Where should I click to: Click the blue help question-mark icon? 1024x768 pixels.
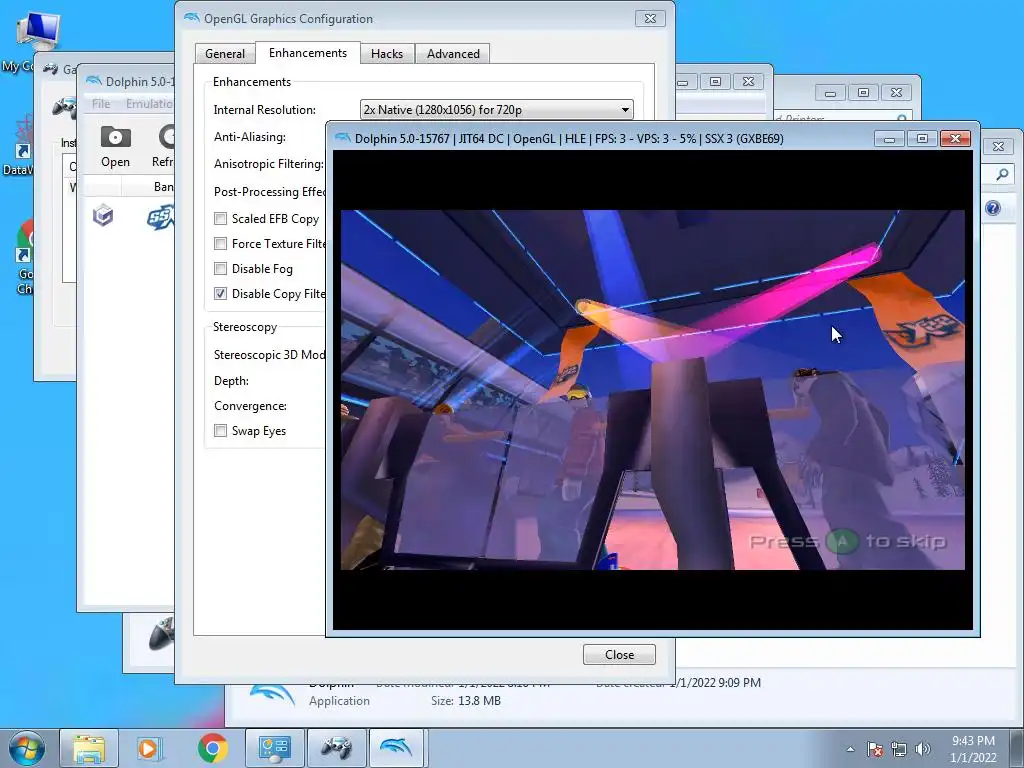tap(993, 208)
